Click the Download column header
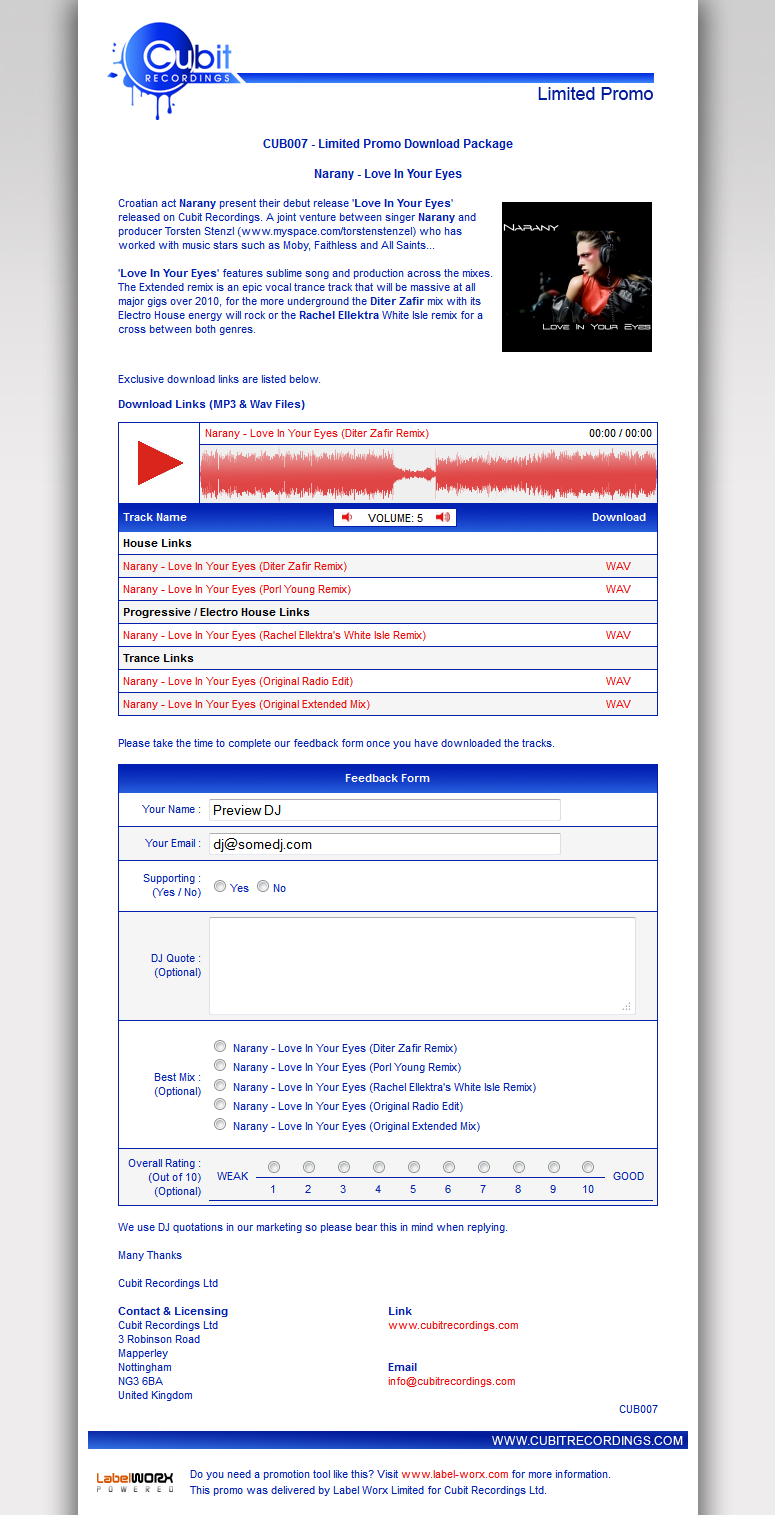Screen dimensions: 775x1515 619,517
